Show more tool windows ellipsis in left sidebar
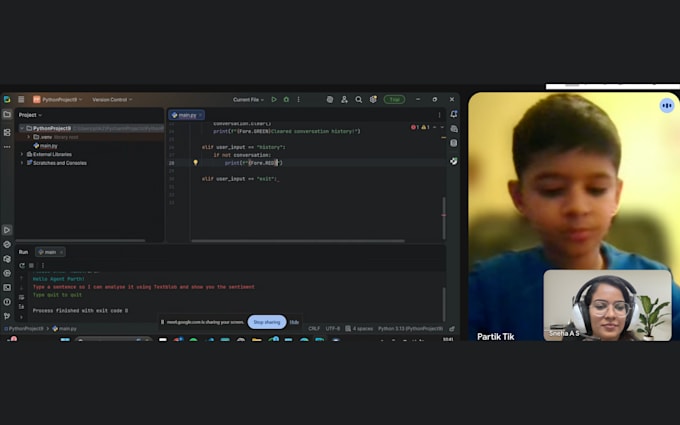Viewport: 680px width, 425px height. [x=7, y=147]
